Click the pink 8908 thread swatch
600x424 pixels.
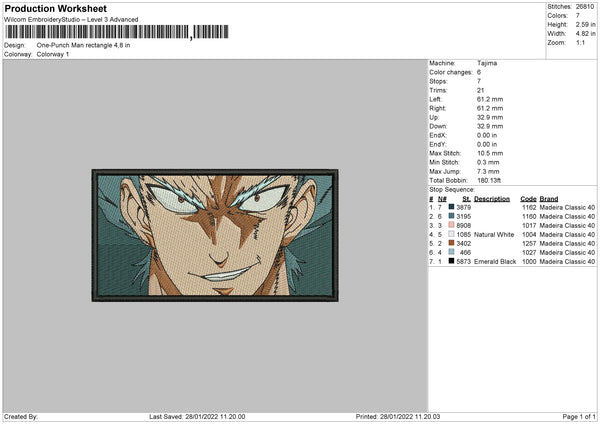pyautogui.click(x=452, y=225)
